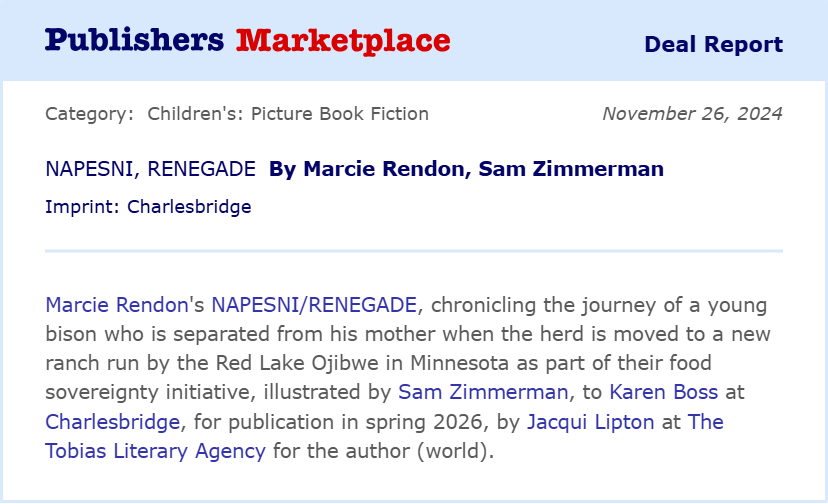Click the Imprint: Charlesbridge line
Image resolution: width=828 pixels, height=504 pixels.
(148, 207)
